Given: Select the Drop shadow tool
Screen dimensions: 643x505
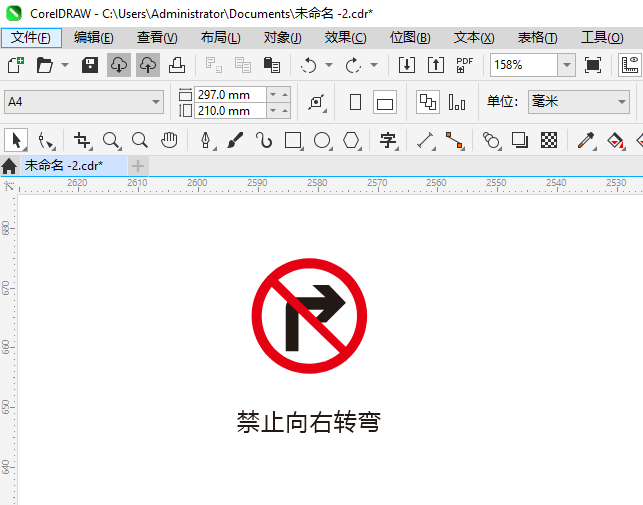Looking at the screenshot, I should (520, 140).
